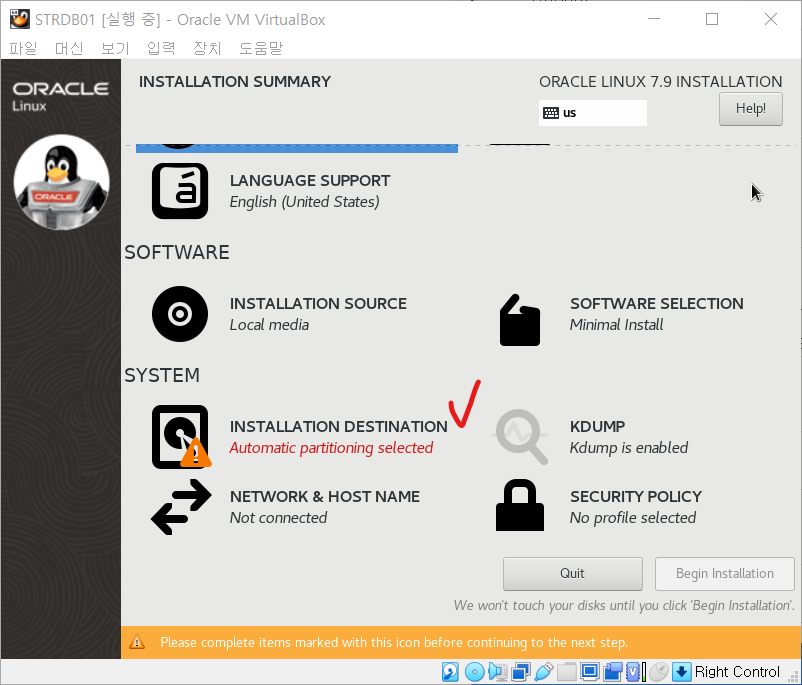
Task: Click the USB devices status icon
Action: (x=544, y=672)
